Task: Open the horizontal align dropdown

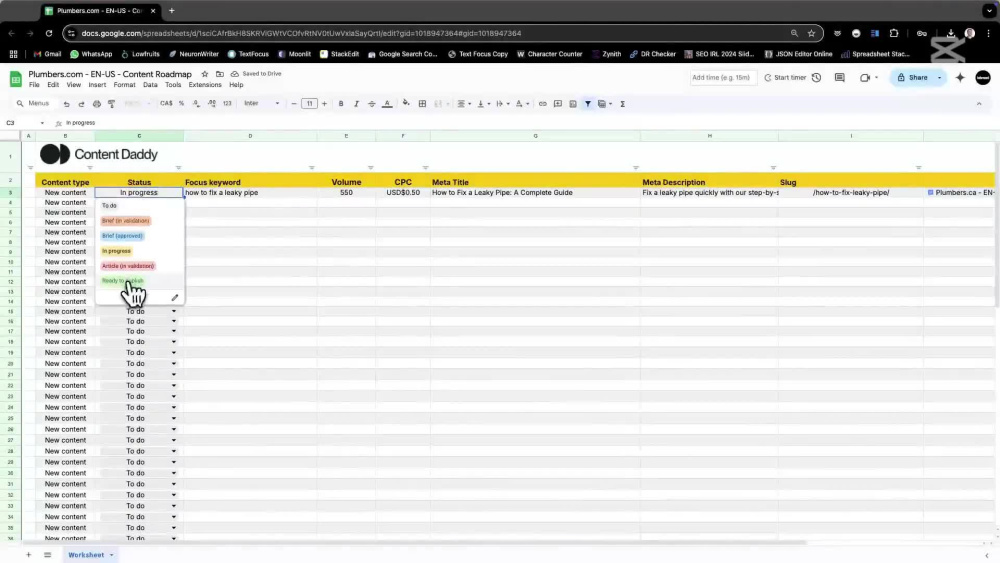Action: (x=464, y=104)
